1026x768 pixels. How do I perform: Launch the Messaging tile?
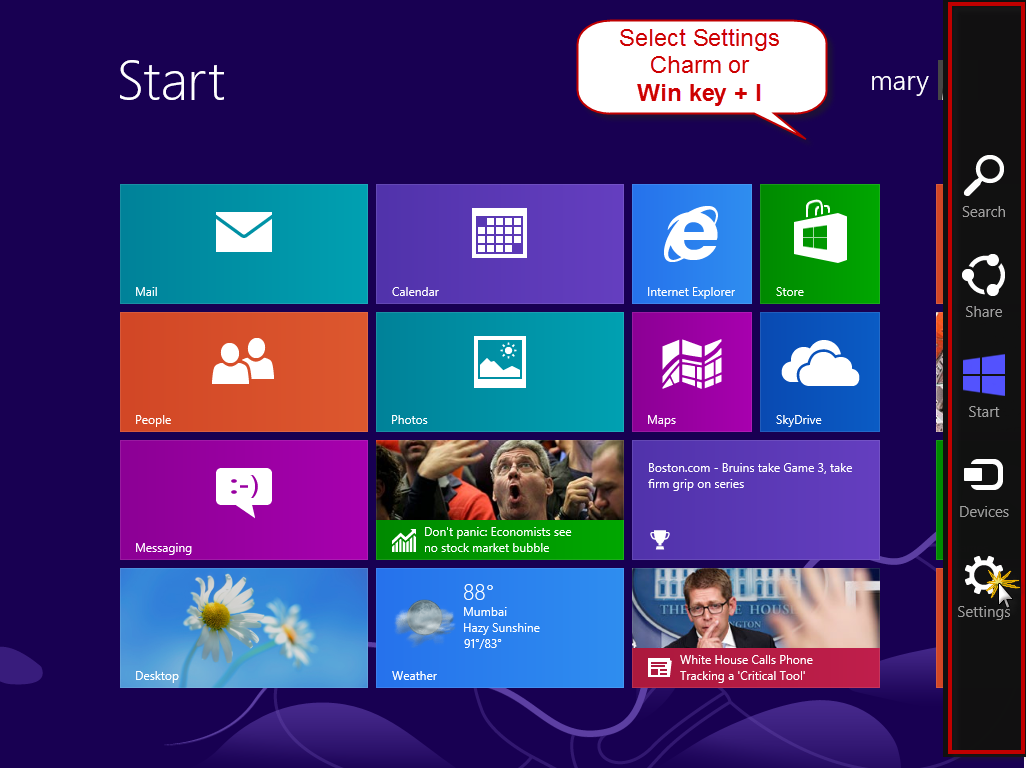pos(244,500)
